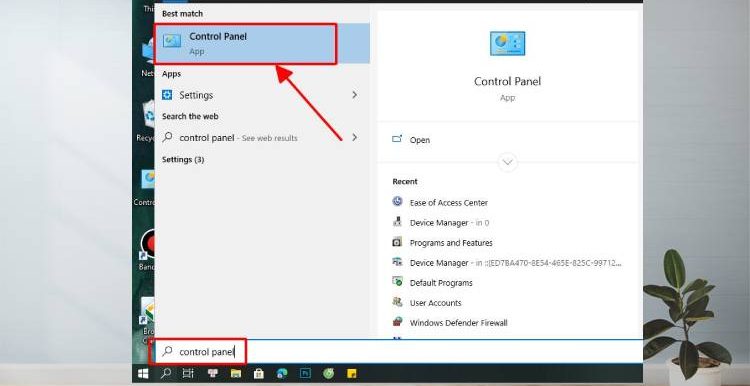Click the taskbar Search icon

pyautogui.click(x=165, y=373)
